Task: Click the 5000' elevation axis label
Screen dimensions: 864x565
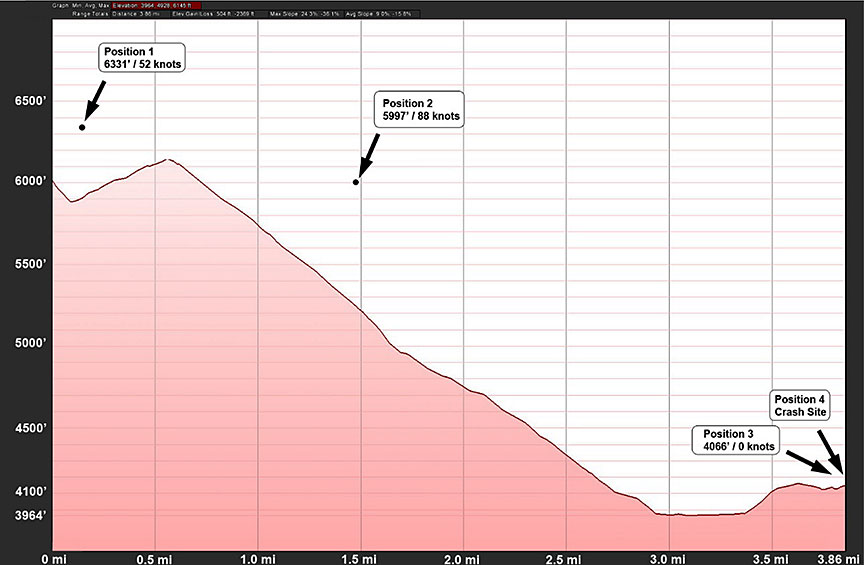Action: [25, 344]
